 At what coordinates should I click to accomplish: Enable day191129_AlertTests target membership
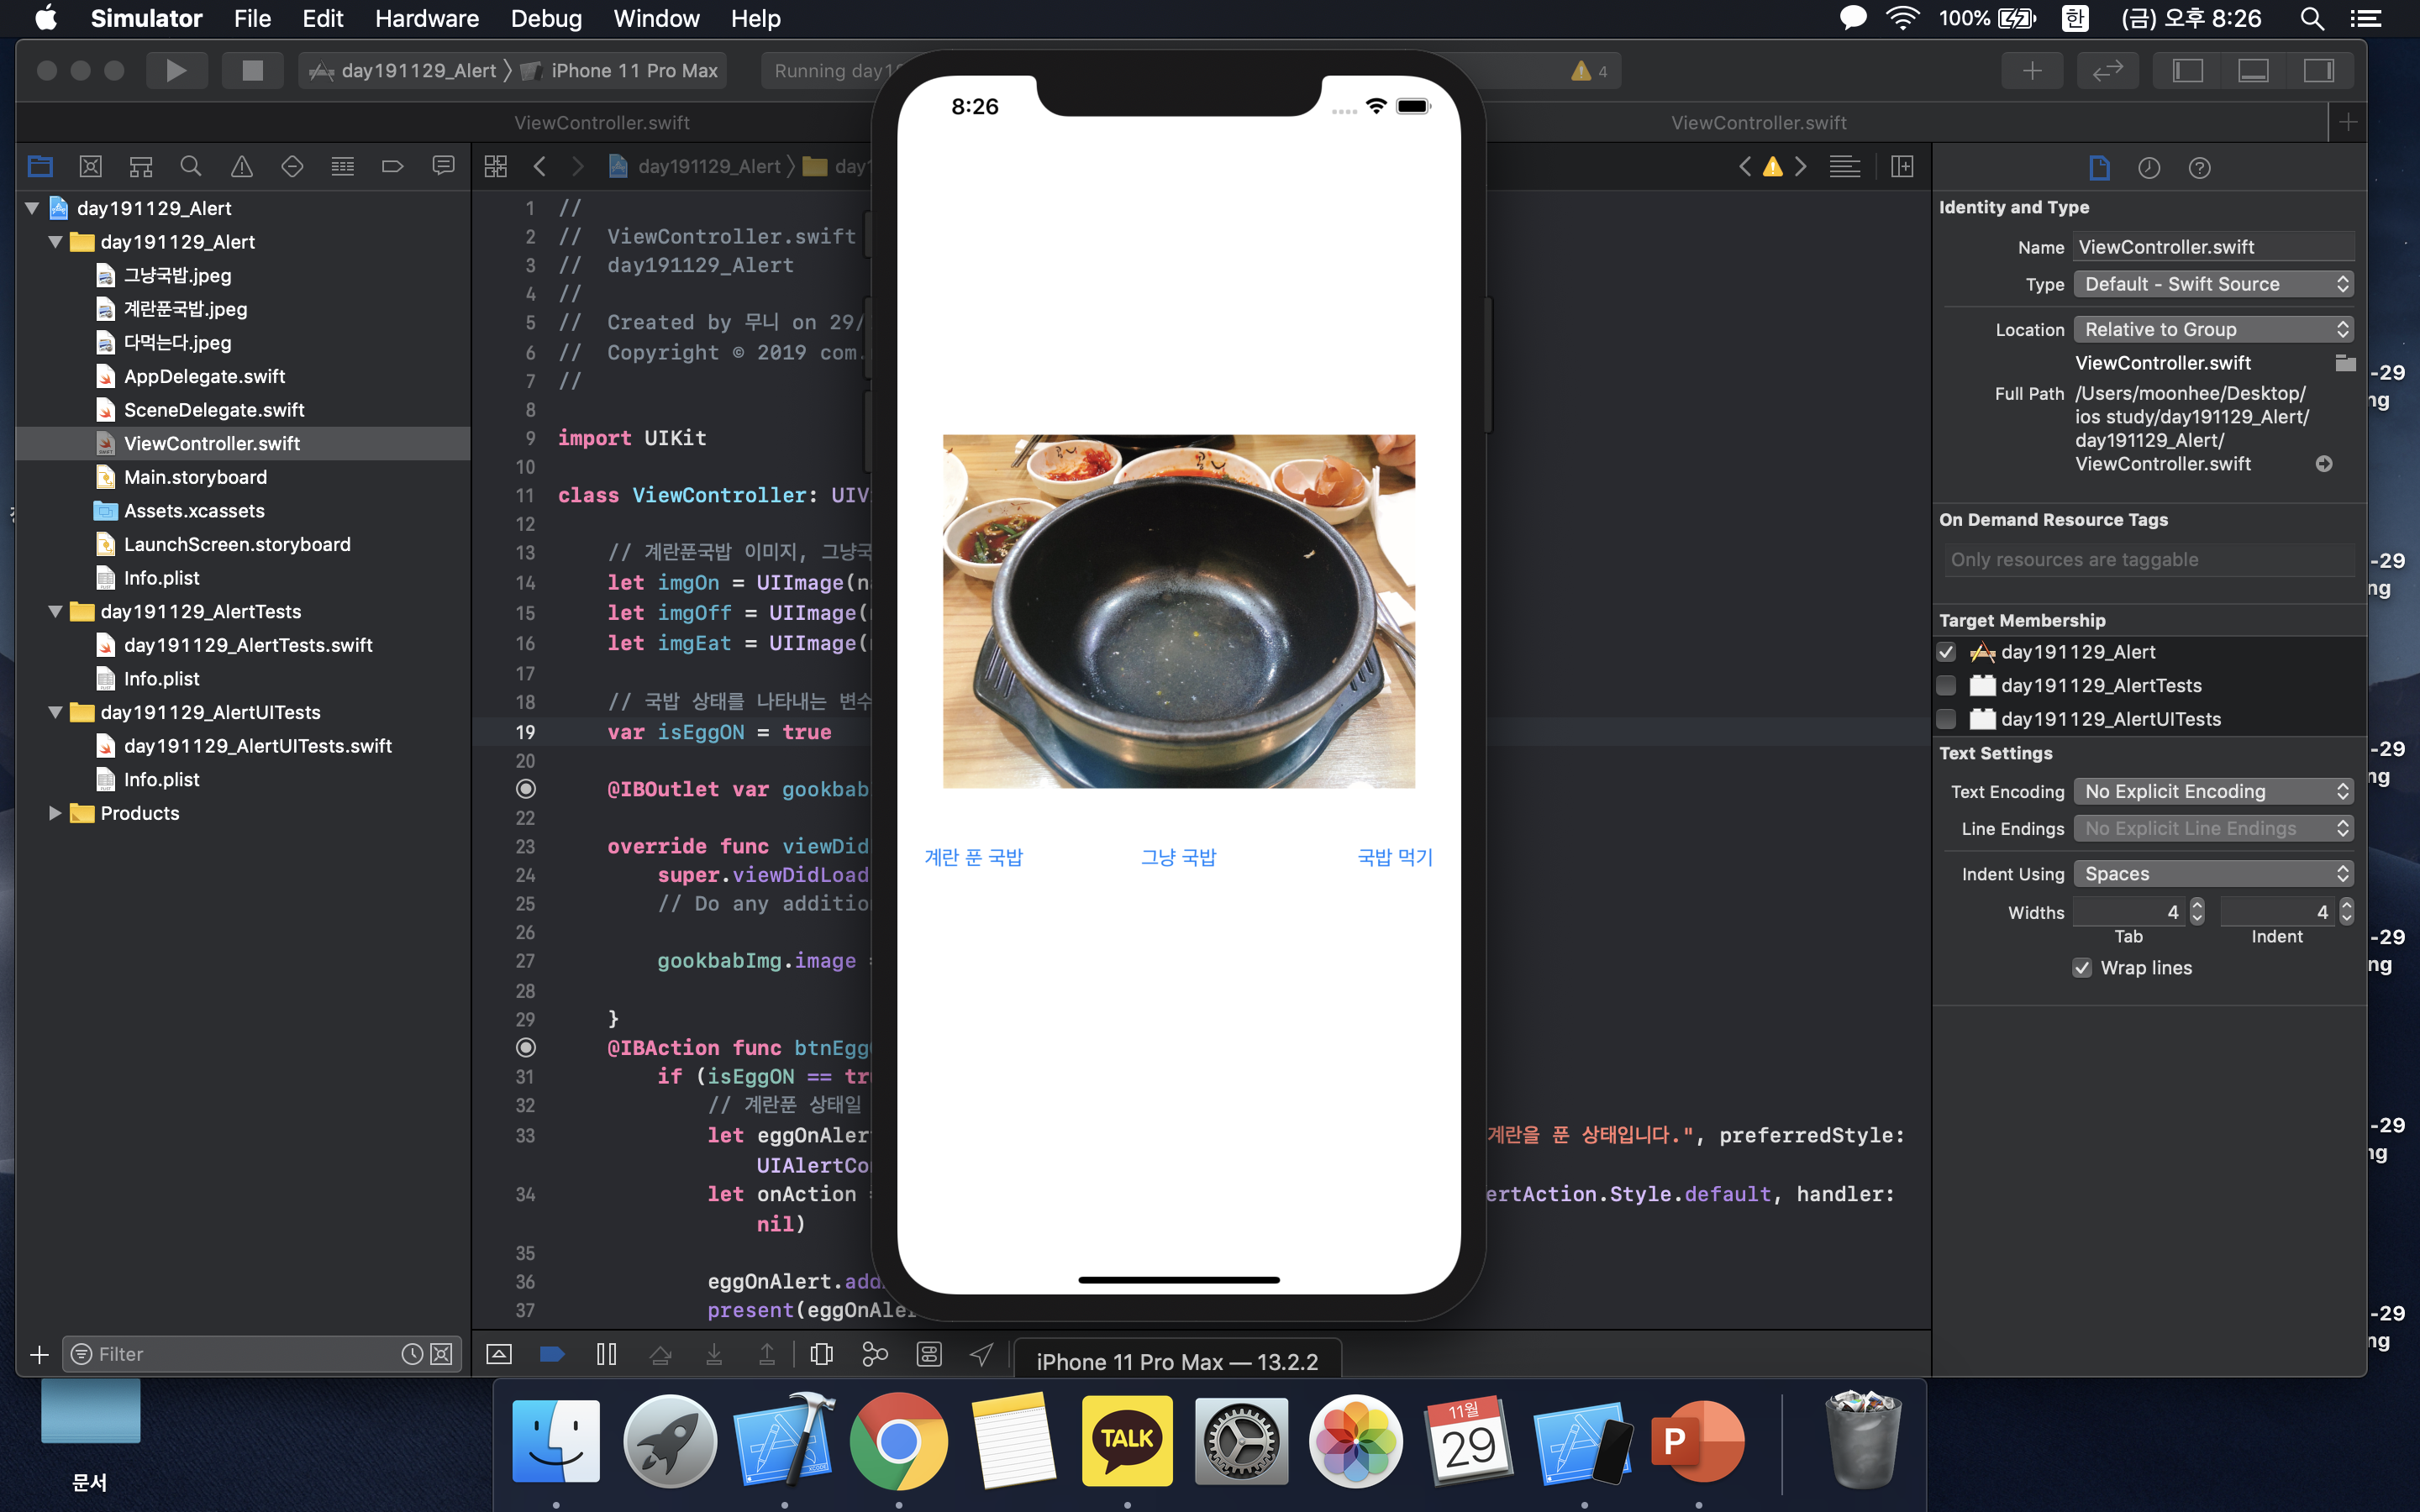pyautogui.click(x=1946, y=686)
